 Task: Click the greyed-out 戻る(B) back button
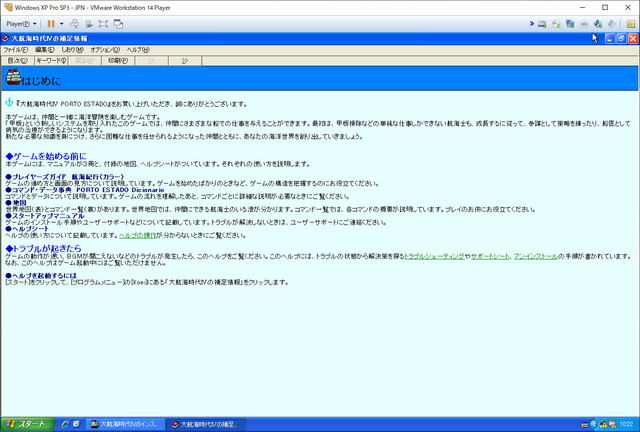pyautogui.click(x=84, y=61)
